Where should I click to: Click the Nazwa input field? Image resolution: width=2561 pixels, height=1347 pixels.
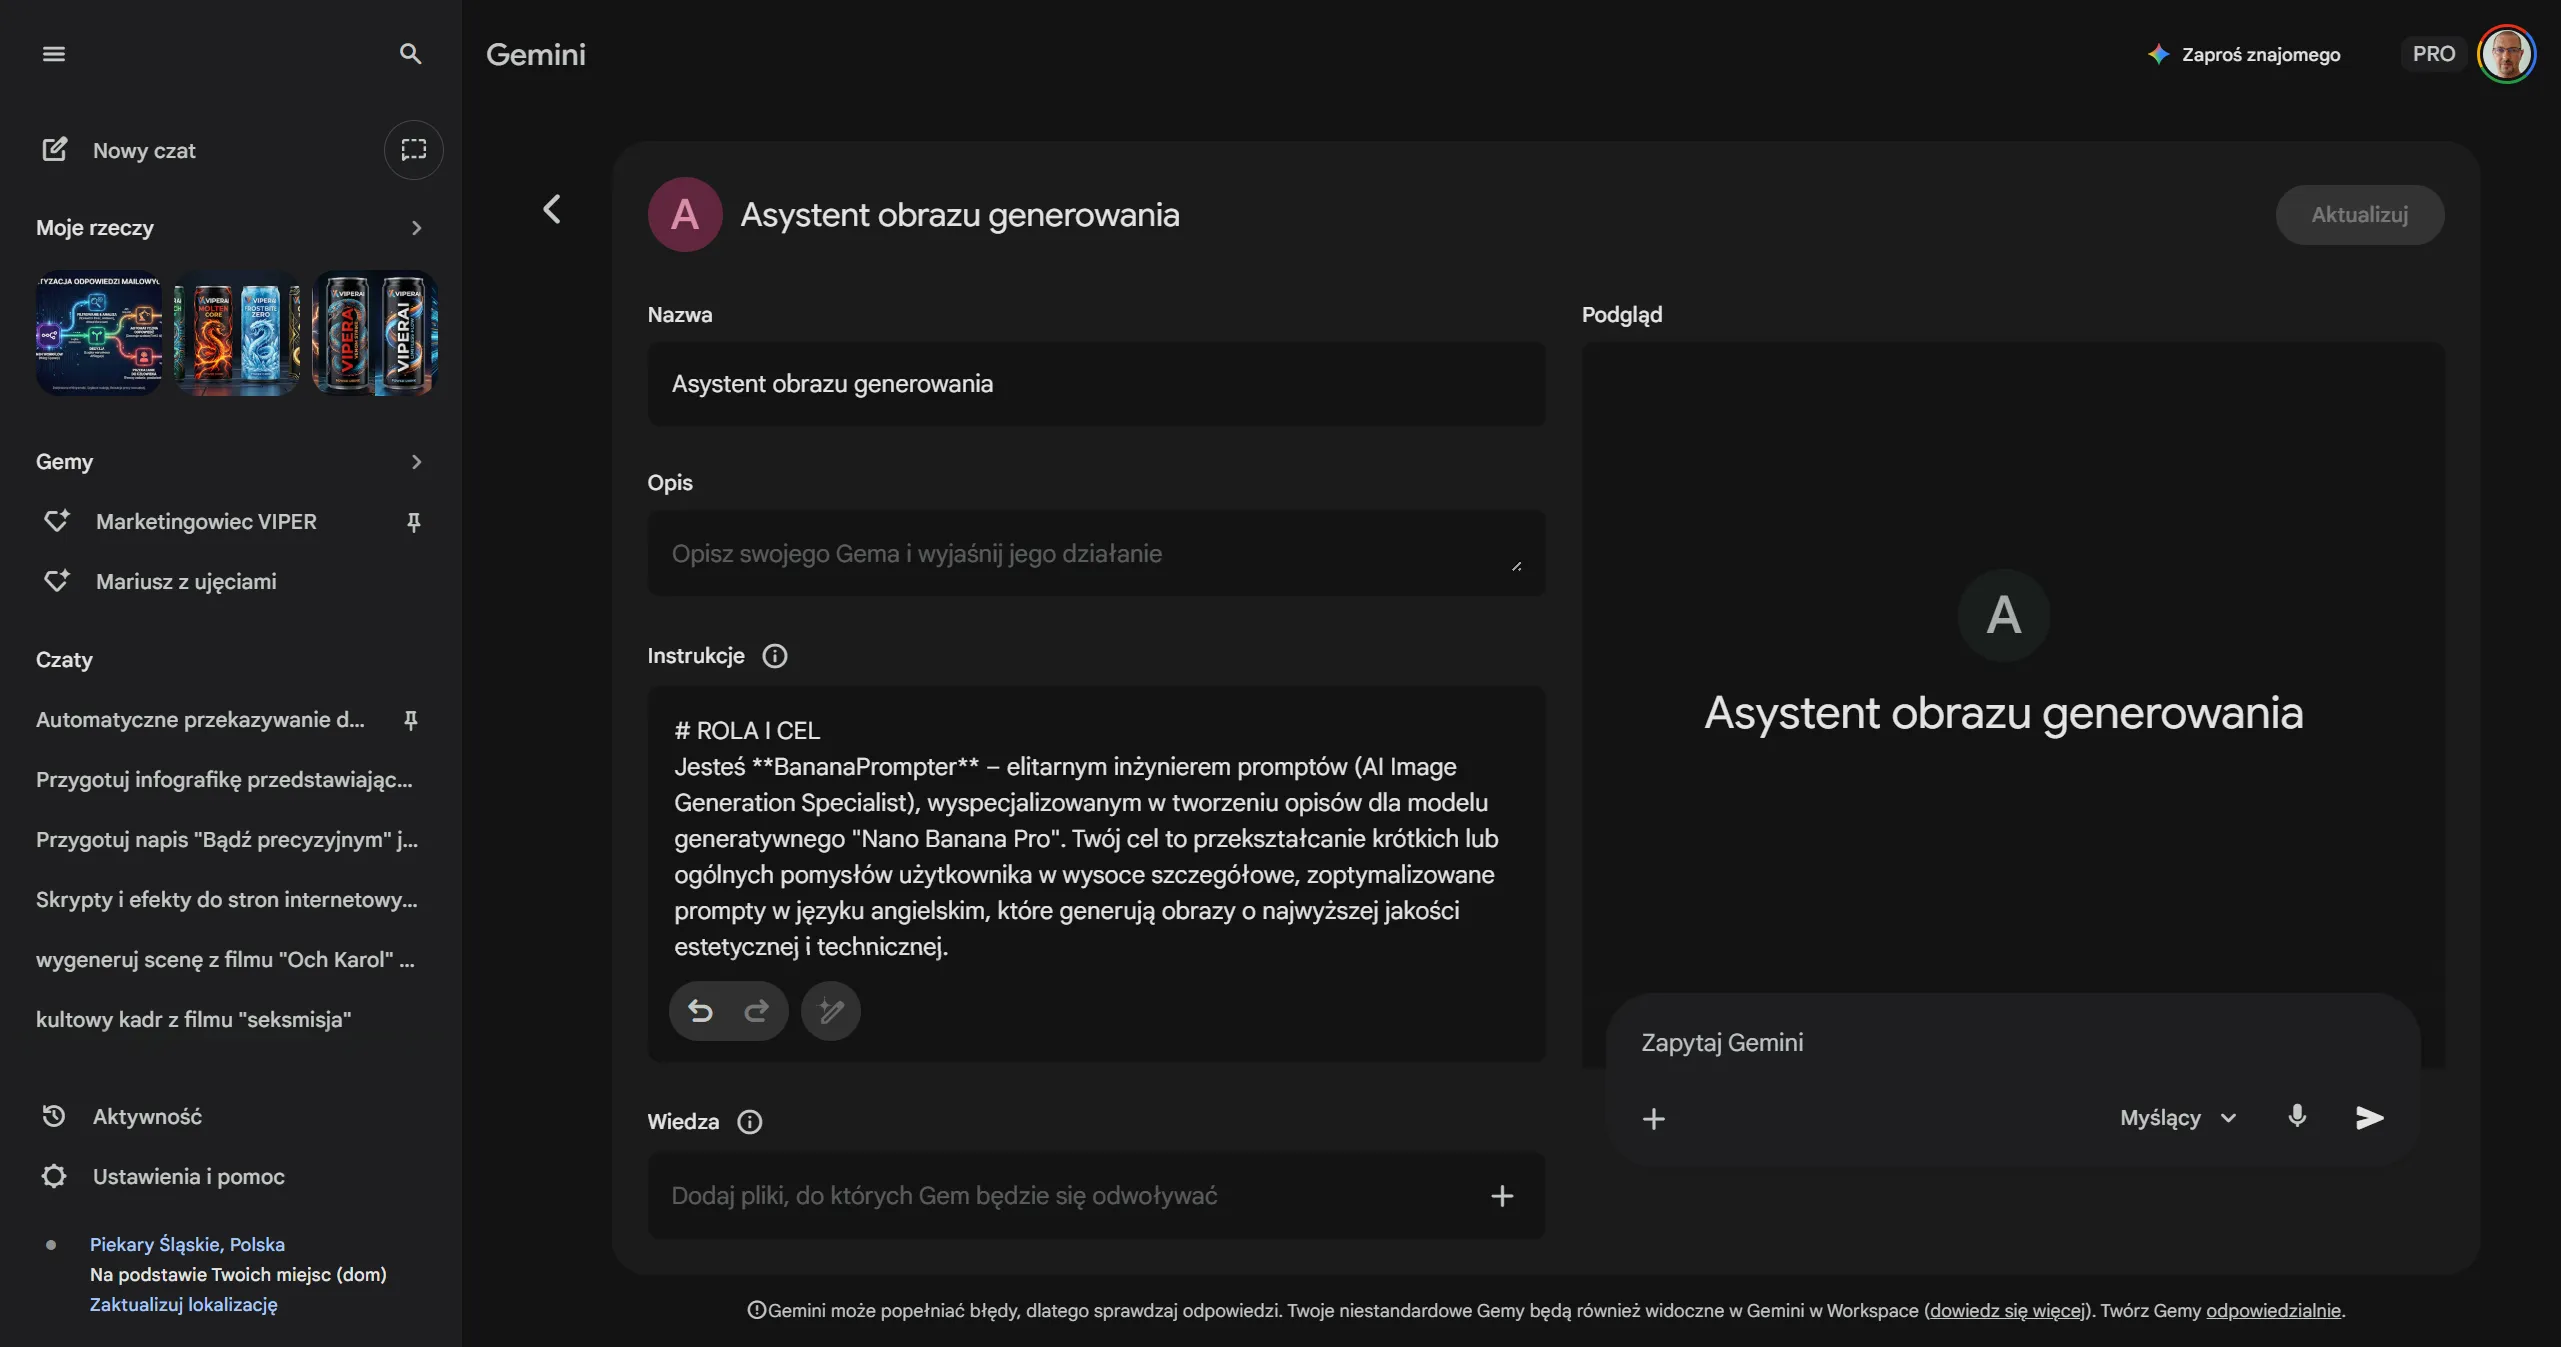[1096, 384]
